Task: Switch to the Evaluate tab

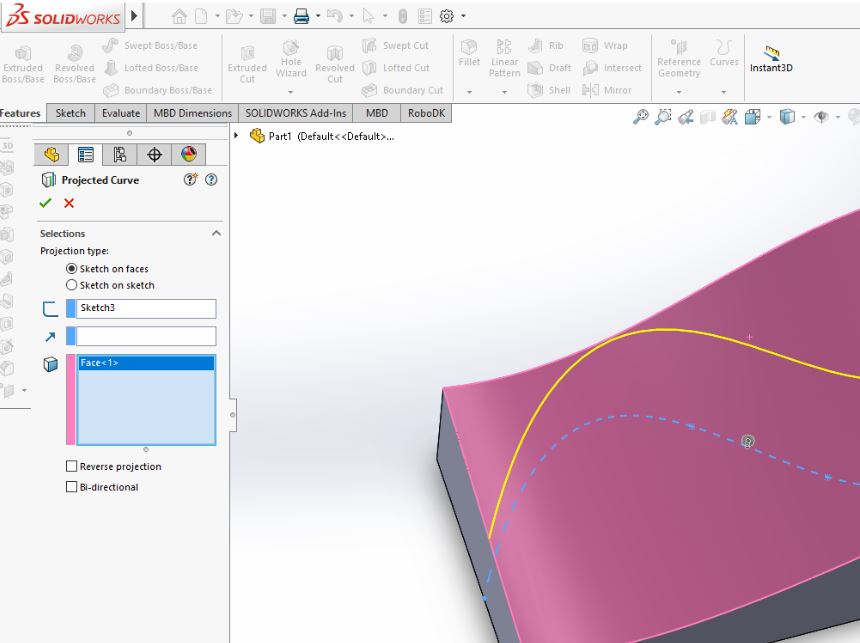Action: point(121,113)
